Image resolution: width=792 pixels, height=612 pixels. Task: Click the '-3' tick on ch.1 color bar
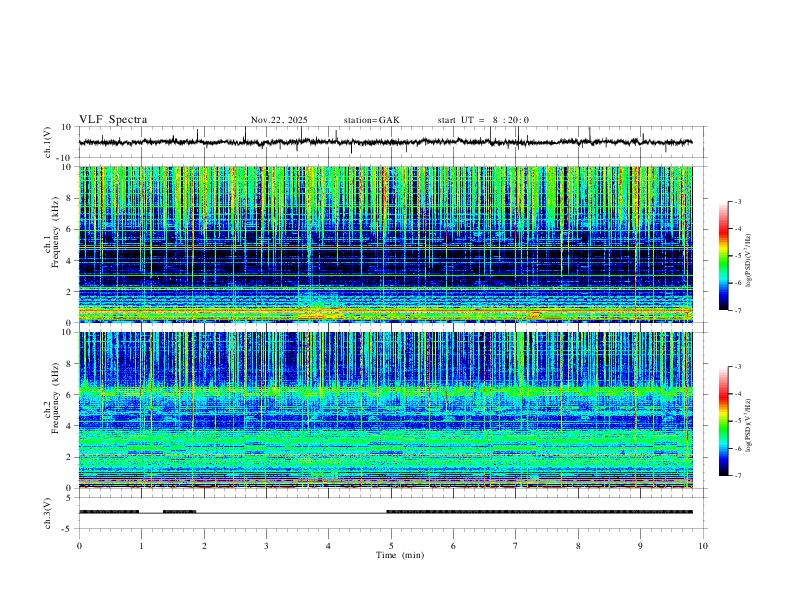[737, 201]
